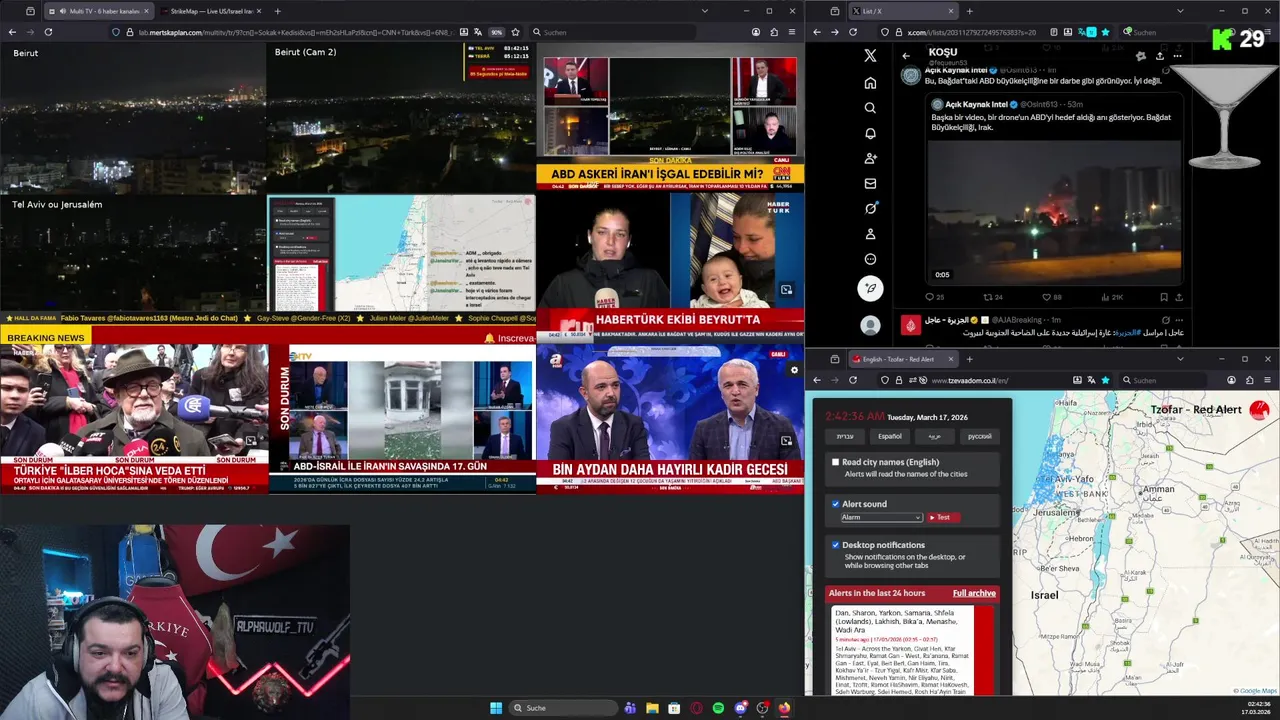Open X Explore search icon in sidebar
This screenshot has height=720, width=1280.
[x=870, y=108]
